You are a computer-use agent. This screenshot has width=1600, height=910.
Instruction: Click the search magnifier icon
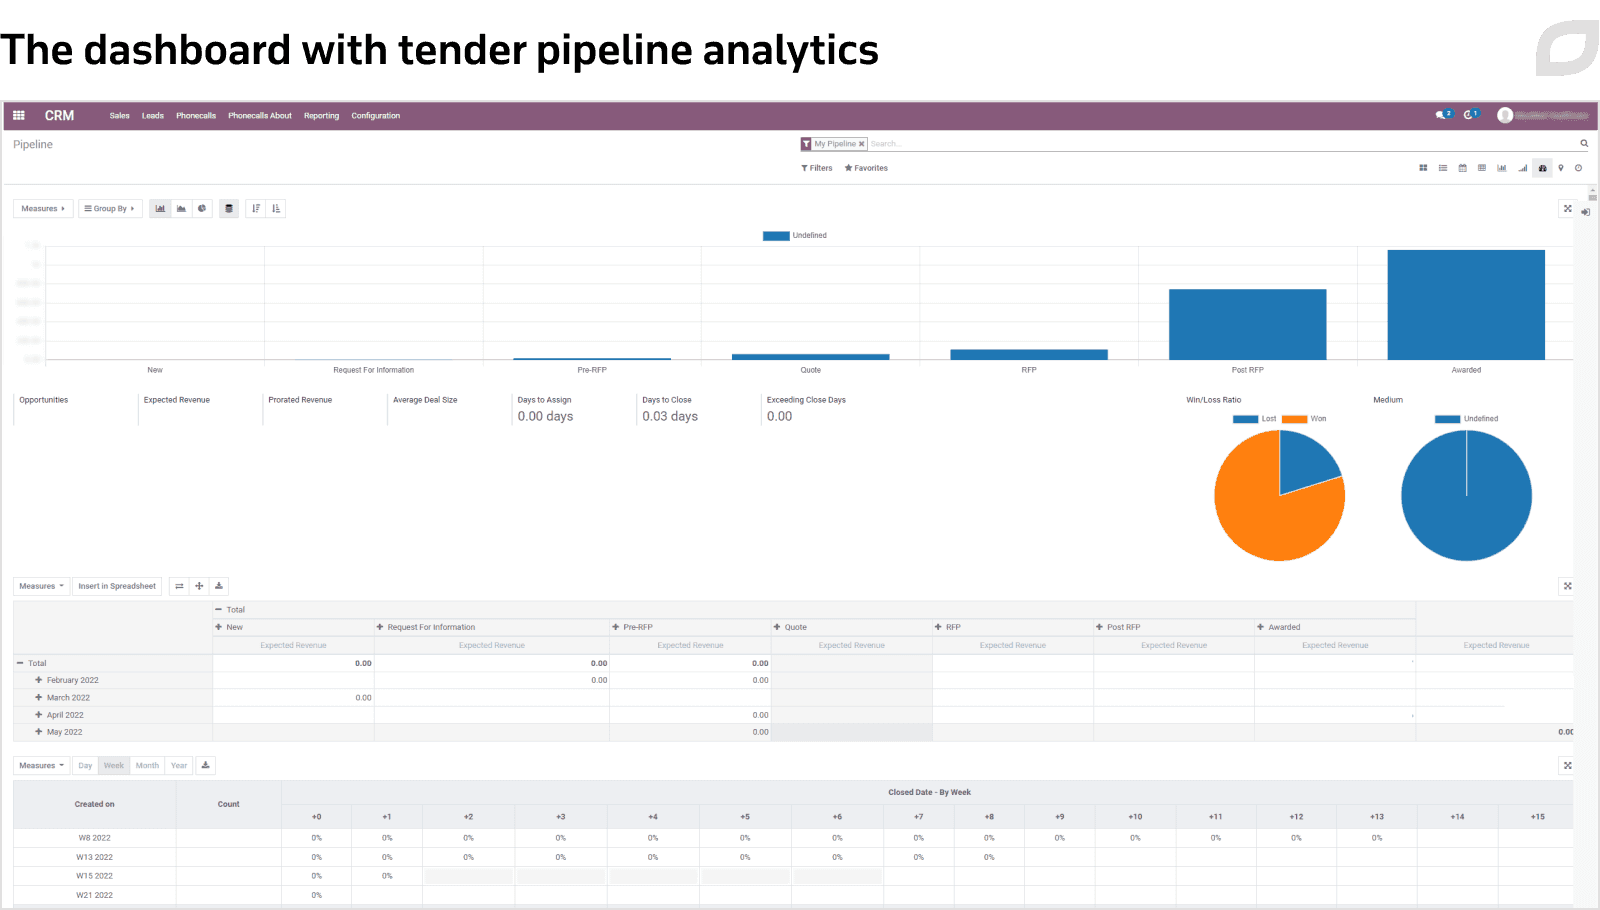point(1584,144)
